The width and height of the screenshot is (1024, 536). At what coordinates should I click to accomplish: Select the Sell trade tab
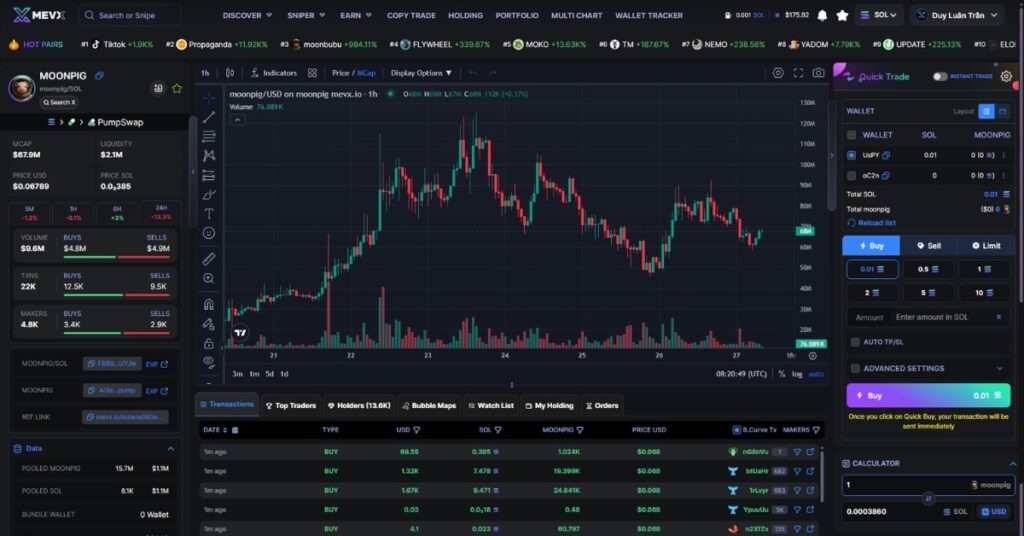pos(929,245)
